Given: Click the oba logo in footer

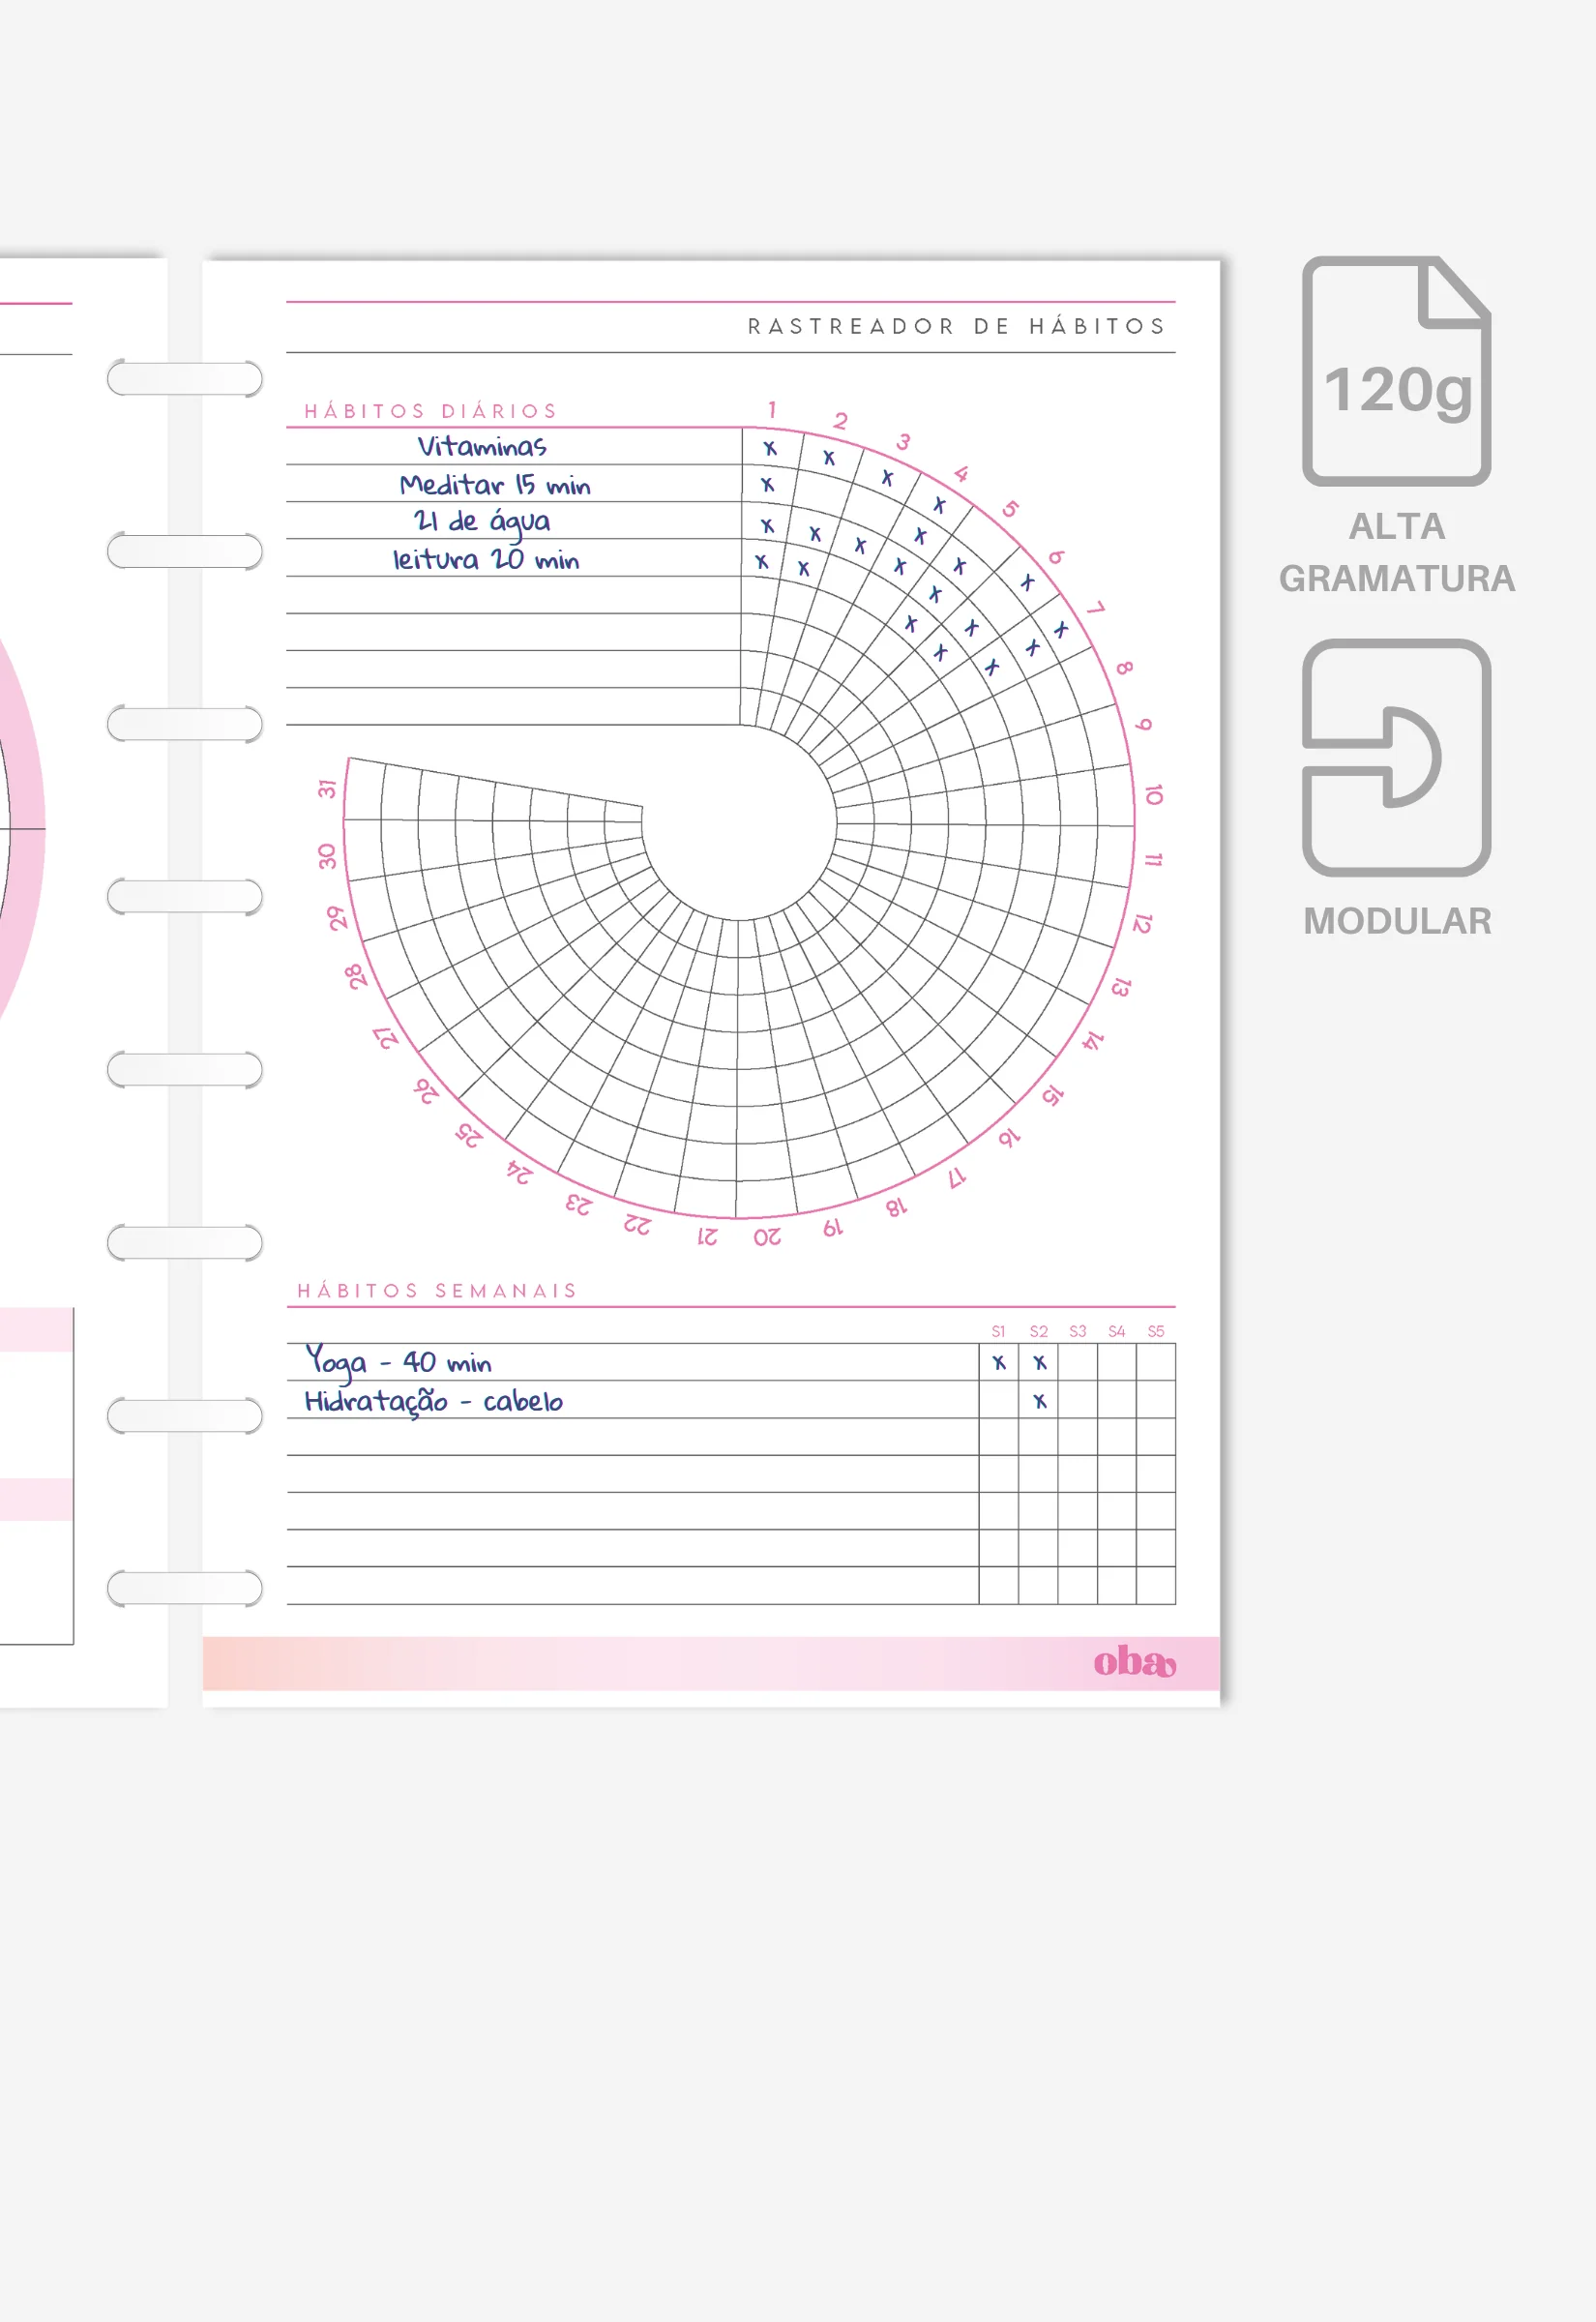Looking at the screenshot, I should [x=1134, y=1661].
